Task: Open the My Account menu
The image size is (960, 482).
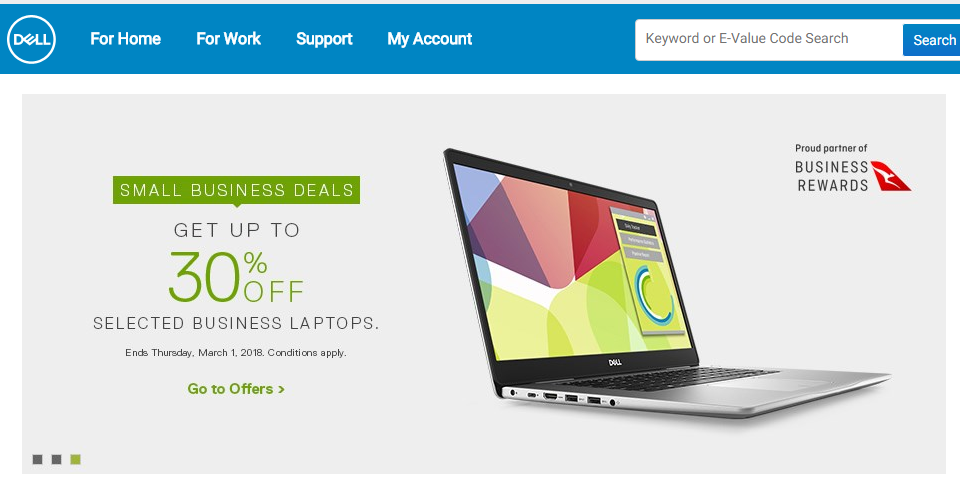Action: pyautogui.click(x=429, y=39)
